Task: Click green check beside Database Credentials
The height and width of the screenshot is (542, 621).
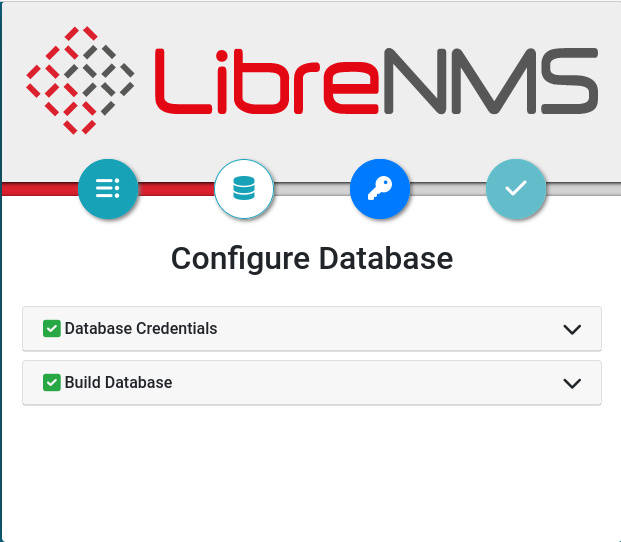Action: pos(52,329)
